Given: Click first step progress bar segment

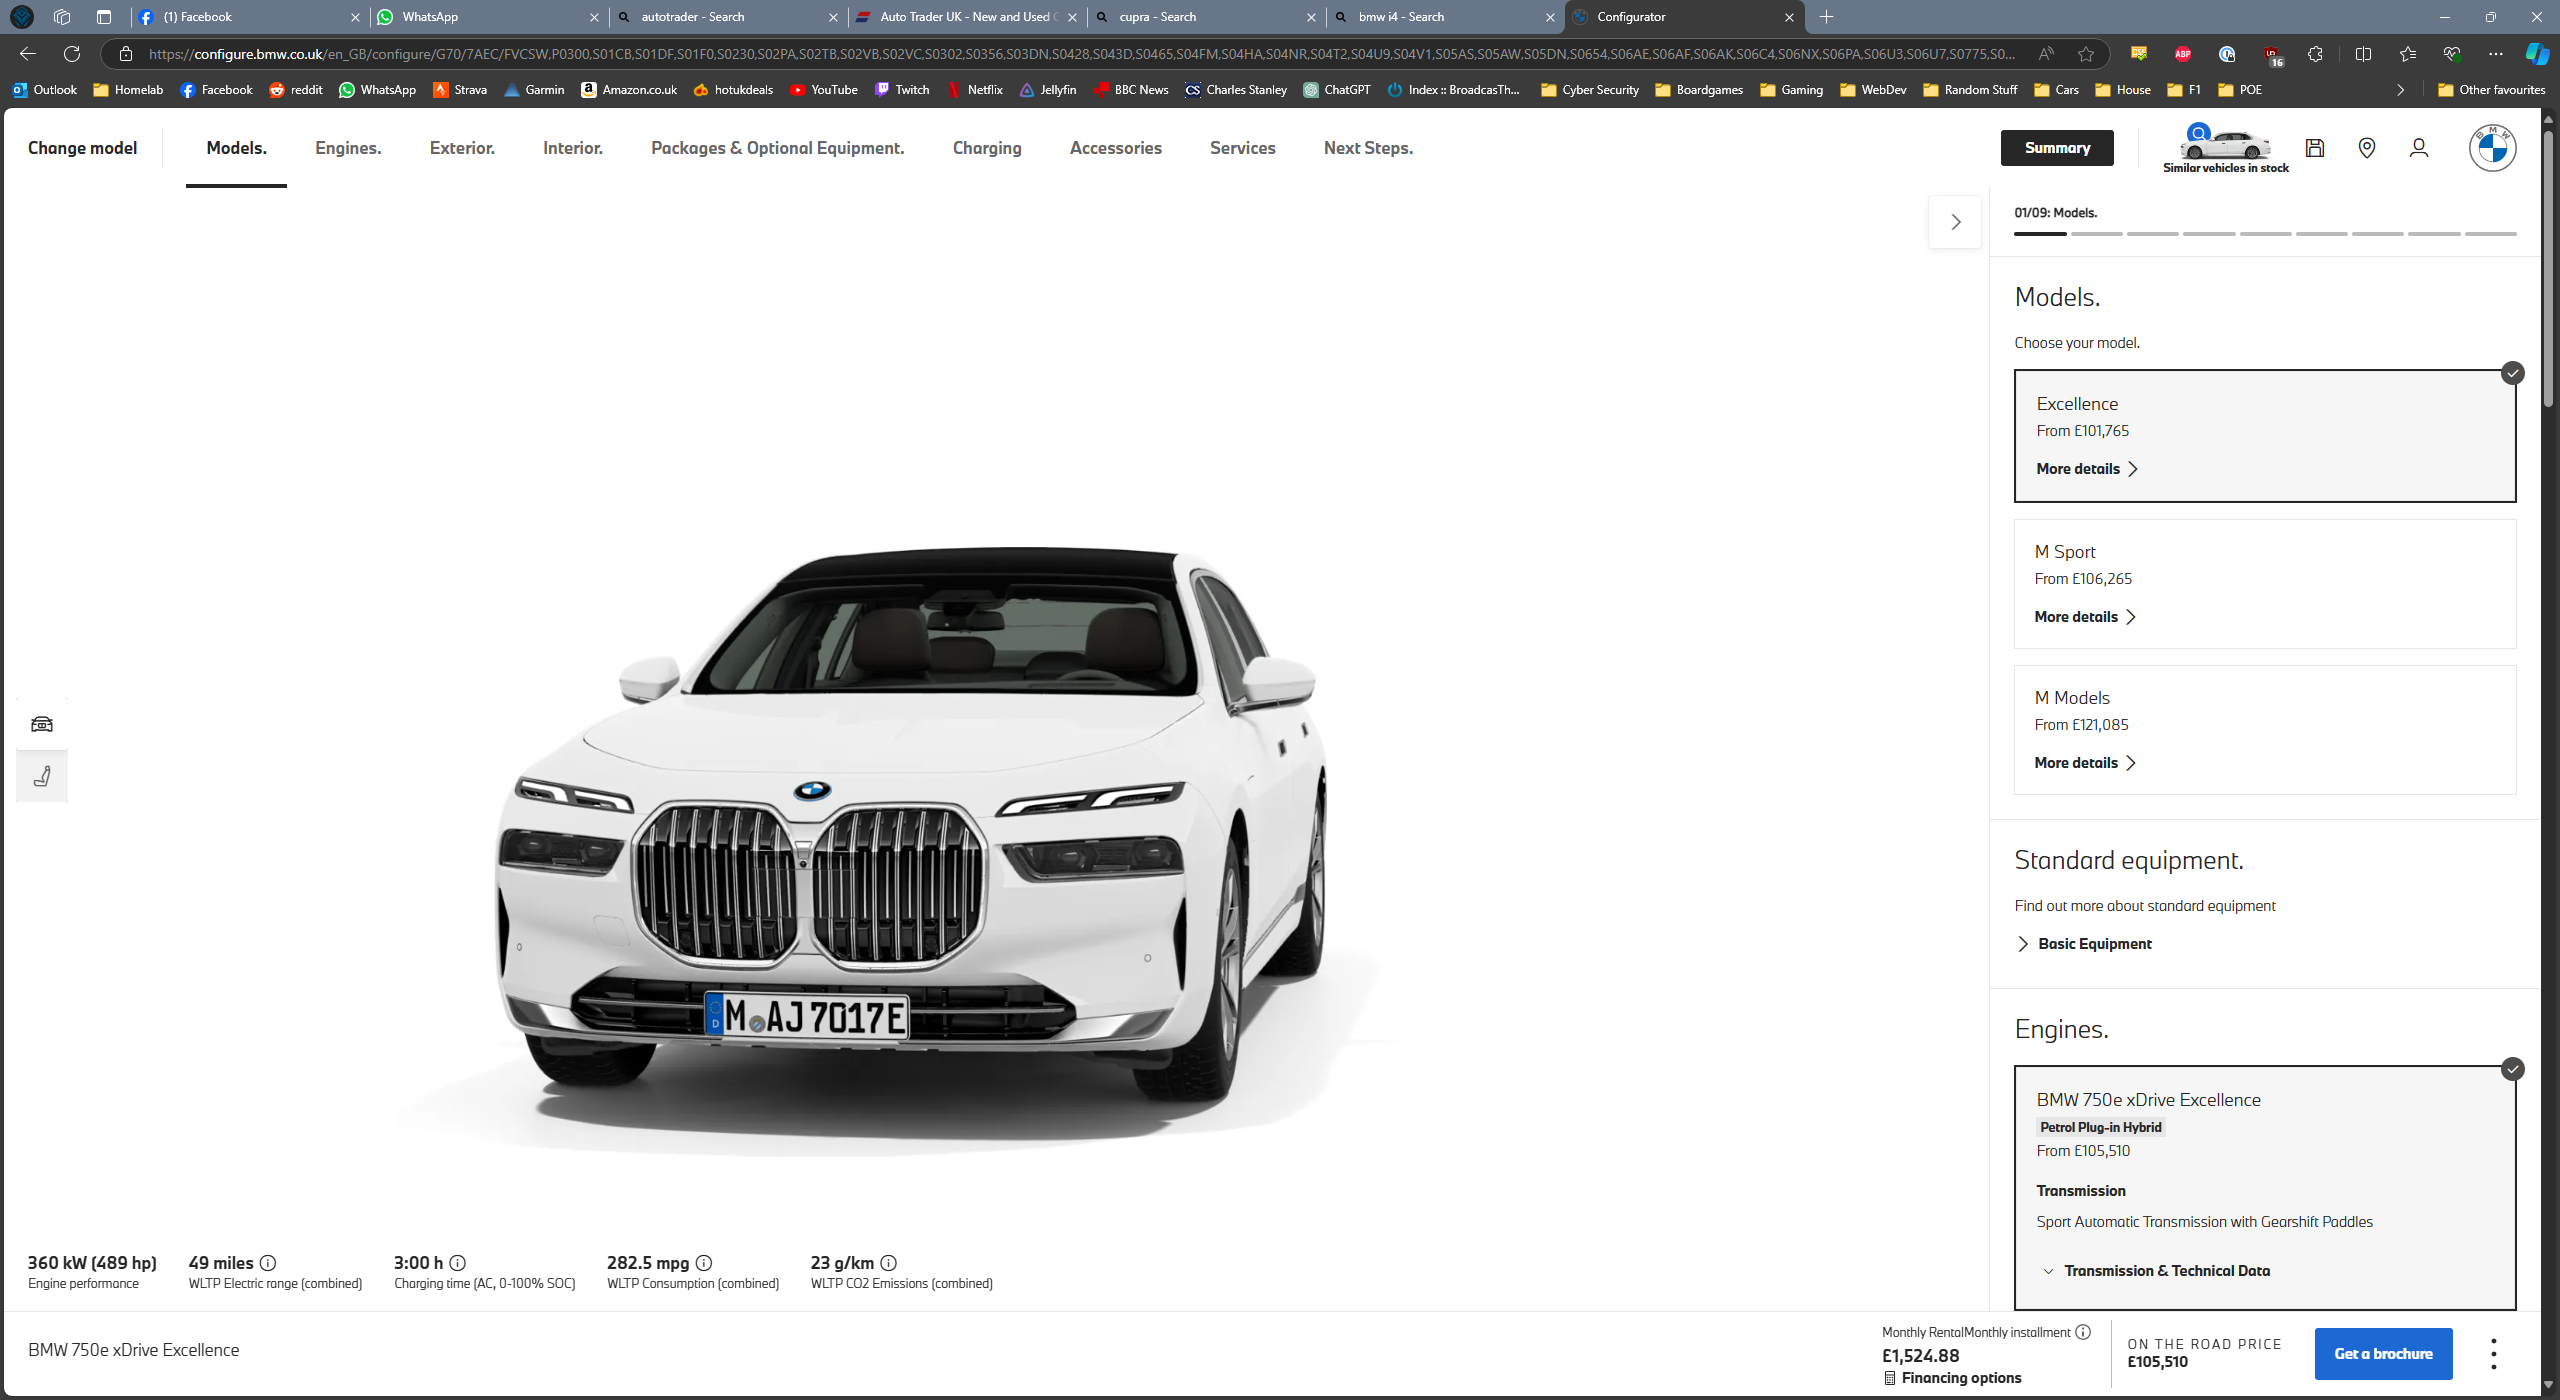Looking at the screenshot, I should coord(2040,234).
